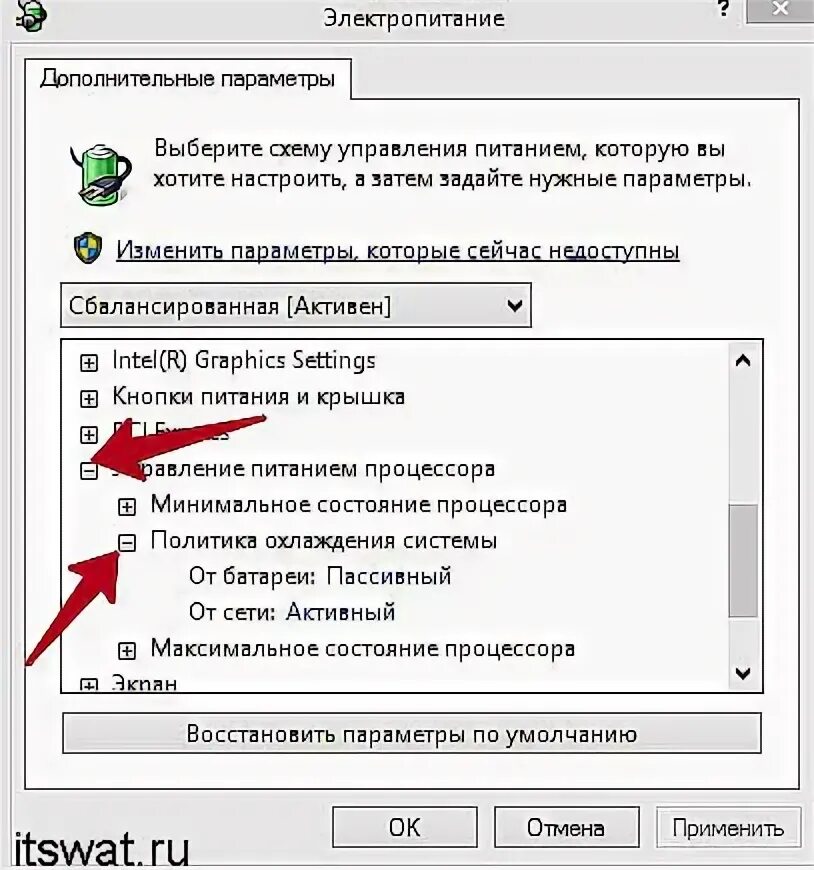Click the Отмена button
This screenshot has width=814, height=870.
566,828
